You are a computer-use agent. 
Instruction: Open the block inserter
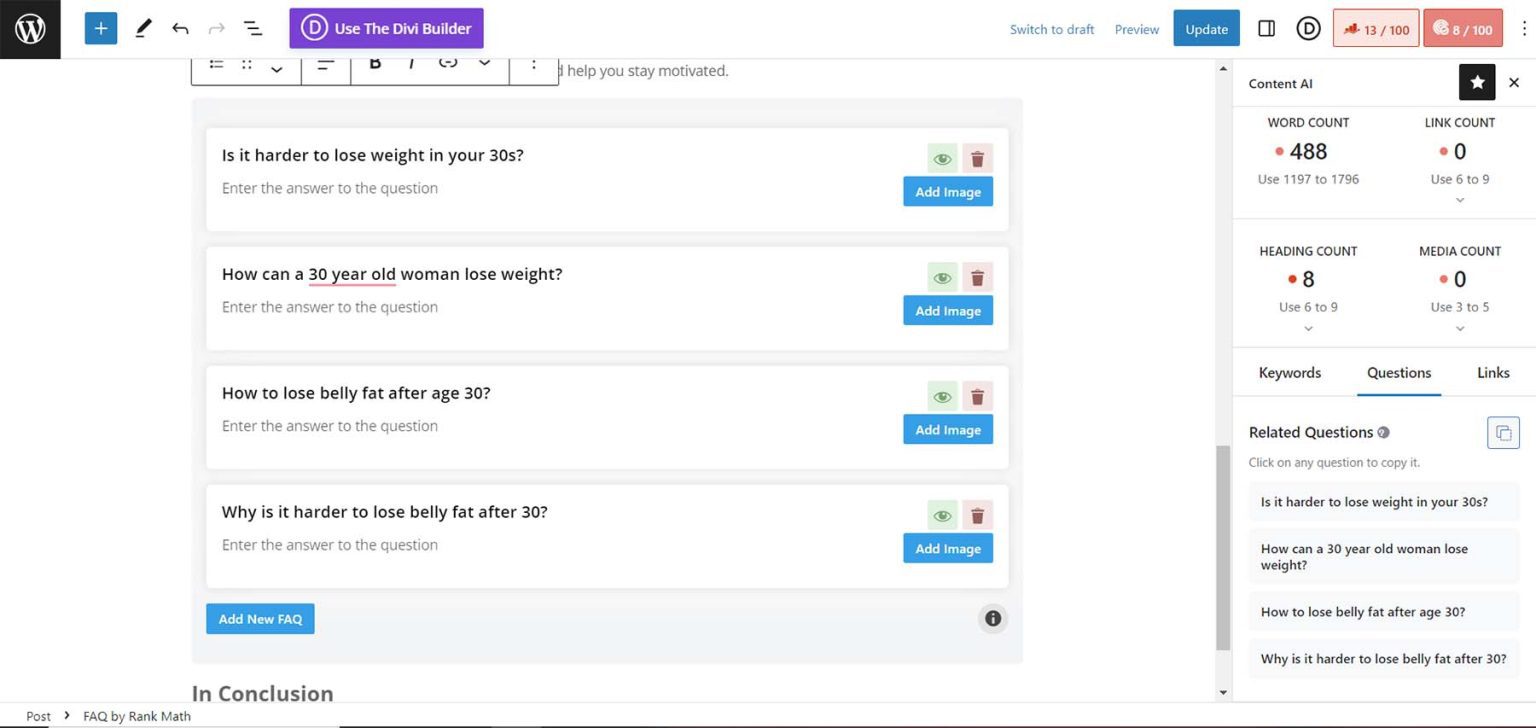pos(100,28)
